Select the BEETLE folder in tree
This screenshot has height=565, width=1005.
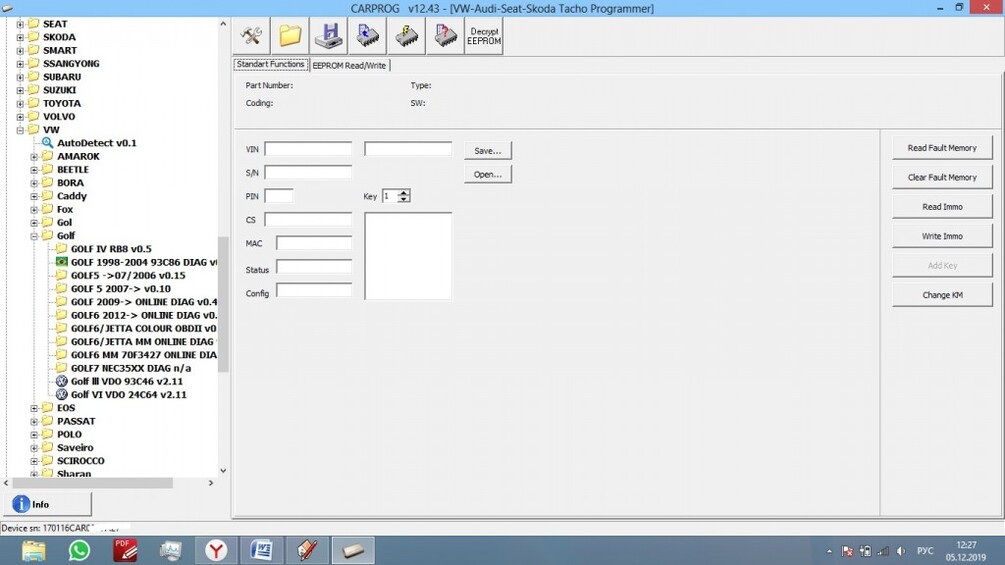pos(72,170)
